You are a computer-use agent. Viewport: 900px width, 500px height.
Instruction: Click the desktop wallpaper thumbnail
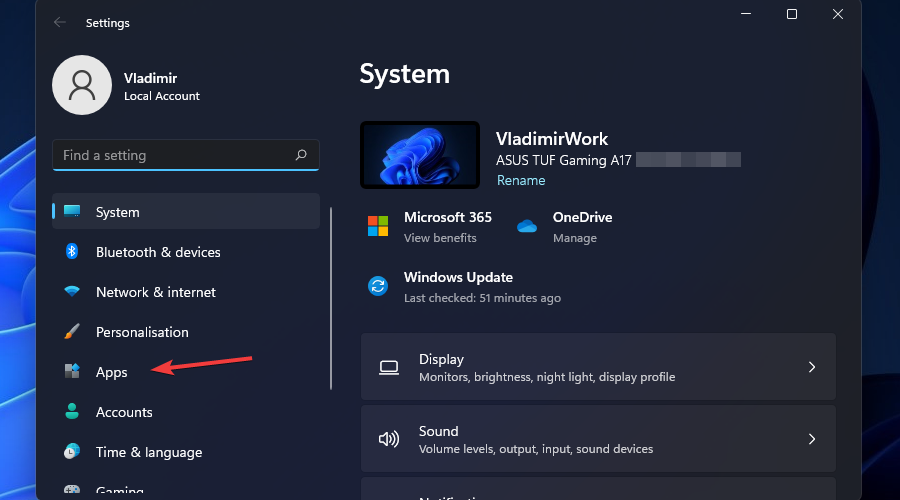419,156
